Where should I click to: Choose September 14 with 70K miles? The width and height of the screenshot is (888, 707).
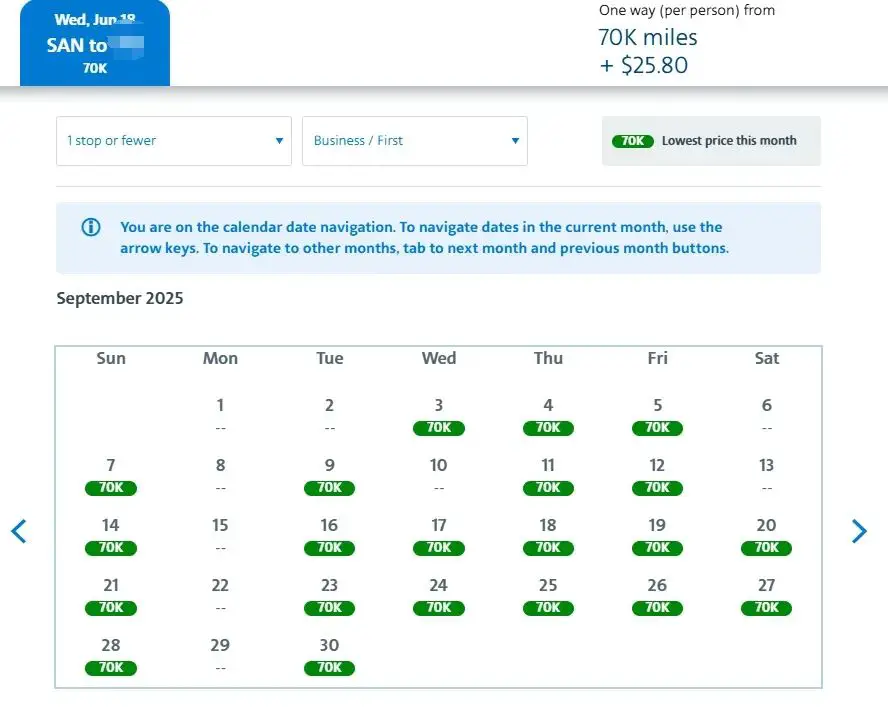(x=111, y=536)
